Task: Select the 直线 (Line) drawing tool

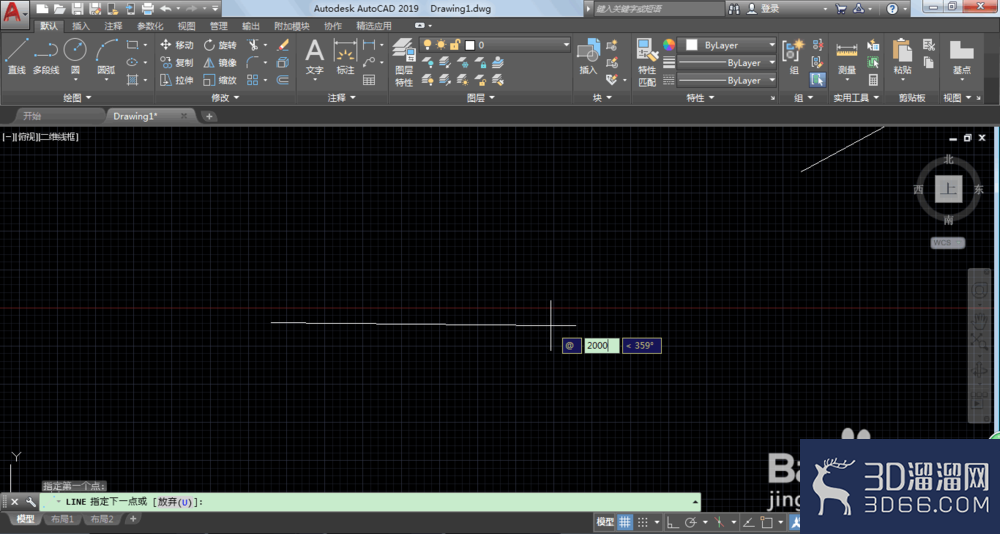Action: click(17, 57)
